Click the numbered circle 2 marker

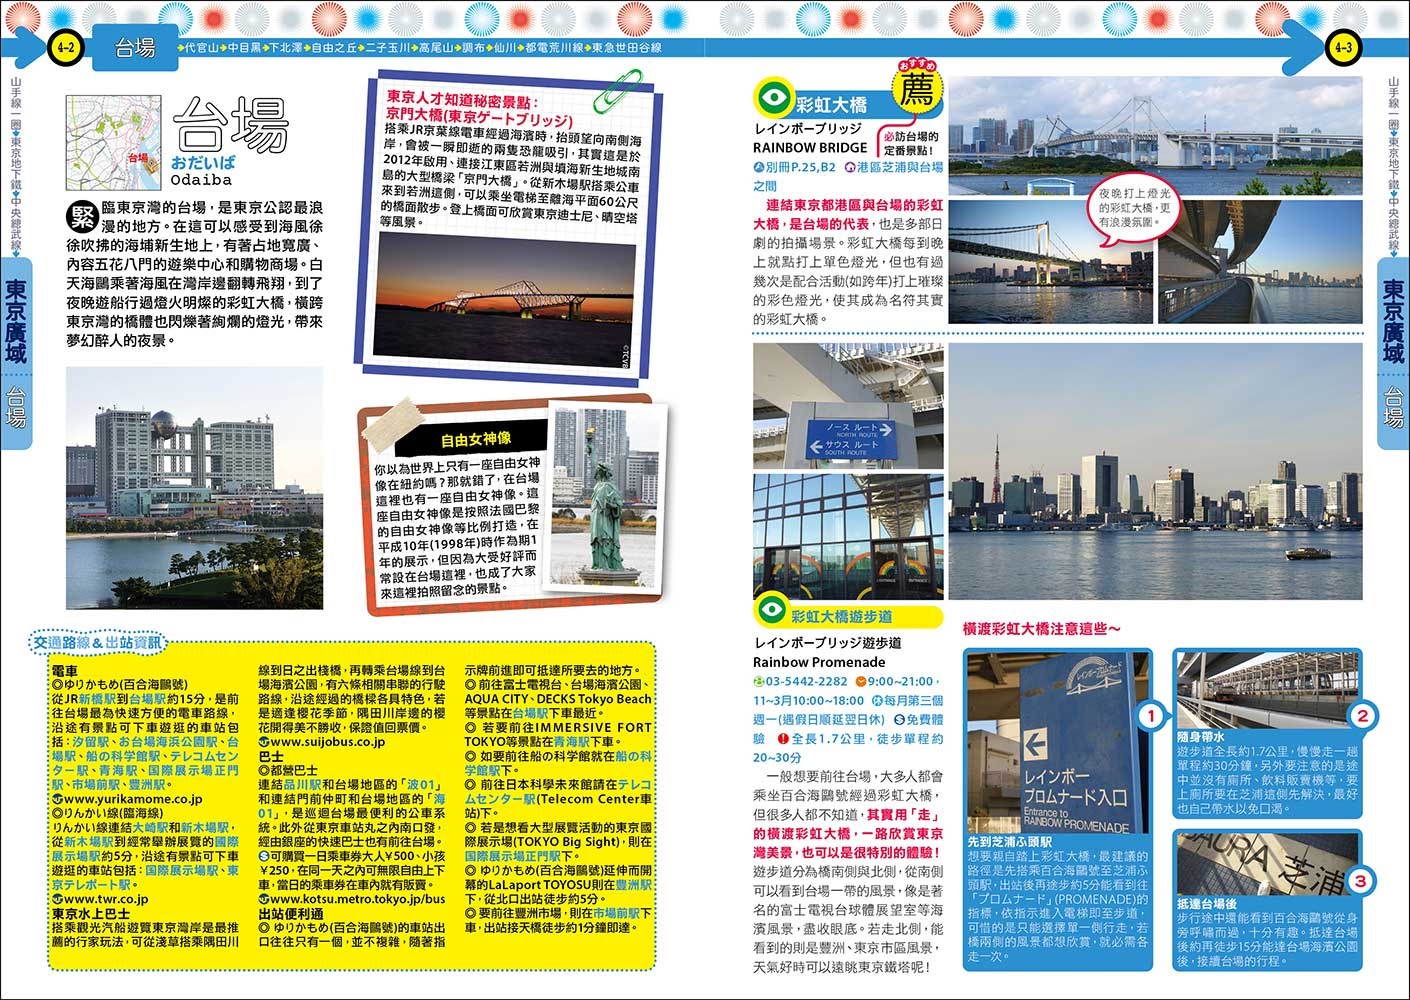1361,716
